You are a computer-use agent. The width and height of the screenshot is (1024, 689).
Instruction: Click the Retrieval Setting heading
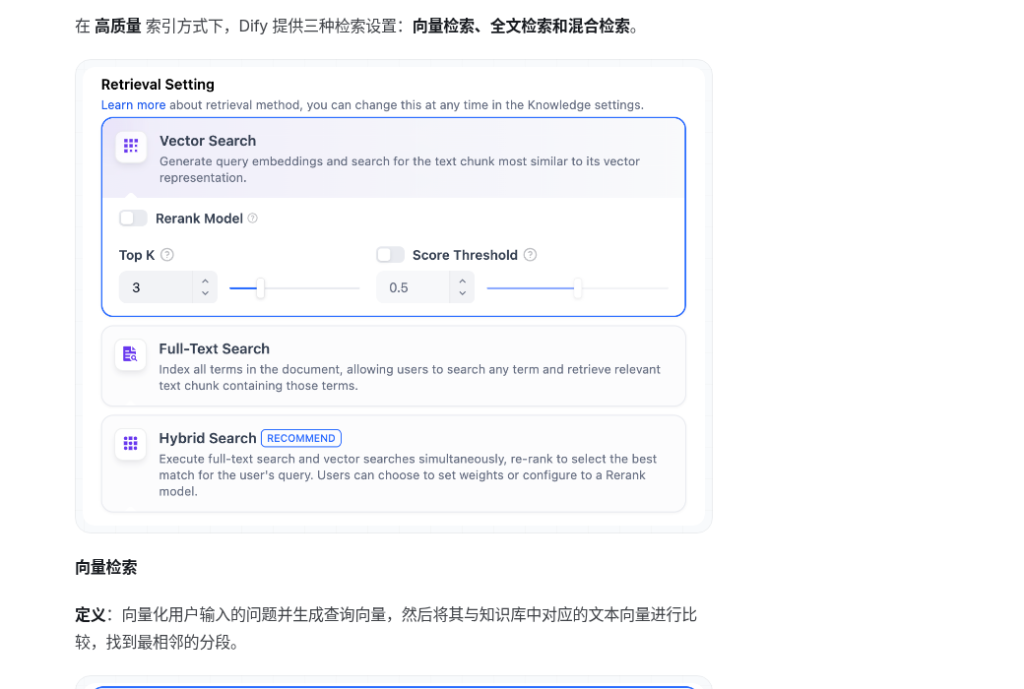pyautogui.click(x=157, y=84)
